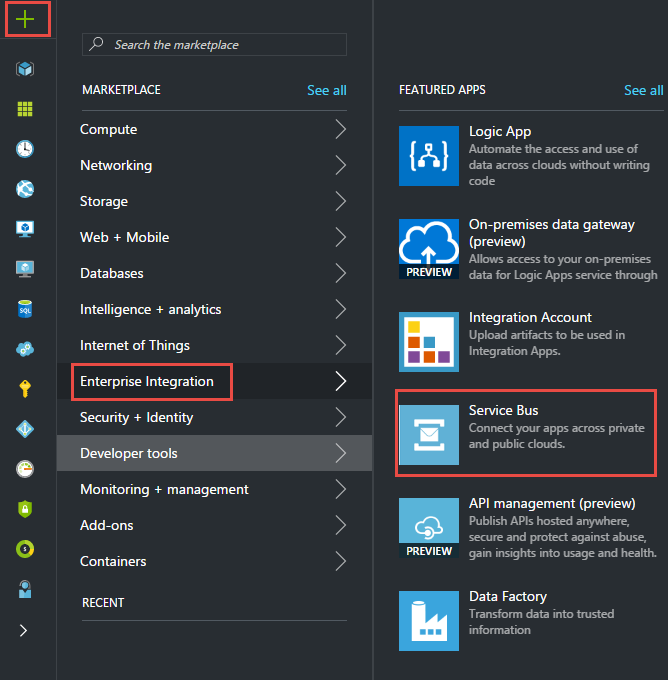This screenshot has height=680, width=668.
Task: Open Data Factory title
Action: tap(508, 596)
